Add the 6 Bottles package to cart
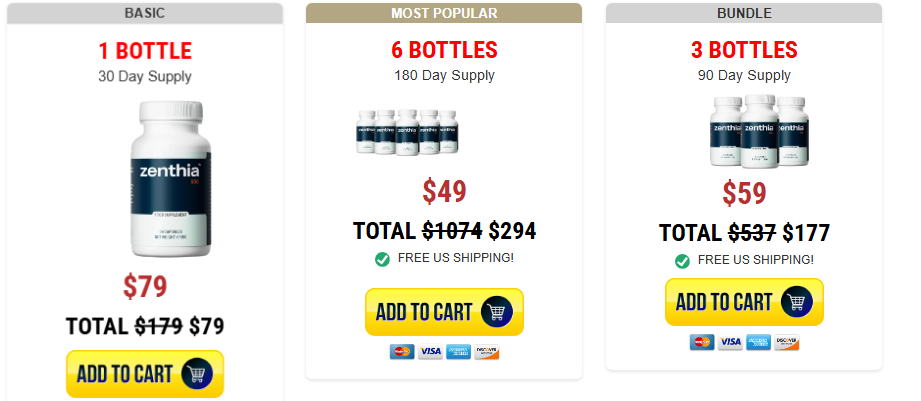This screenshot has width=921, height=401. tap(444, 312)
